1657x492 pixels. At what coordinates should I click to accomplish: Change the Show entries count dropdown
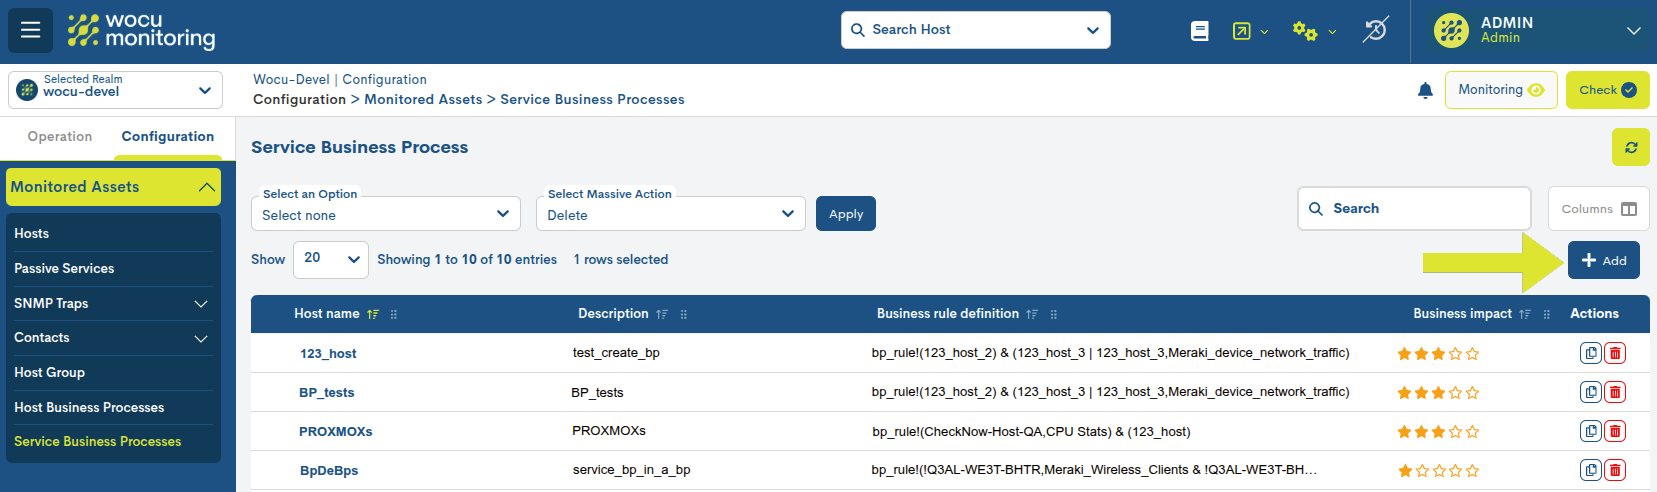click(x=331, y=259)
